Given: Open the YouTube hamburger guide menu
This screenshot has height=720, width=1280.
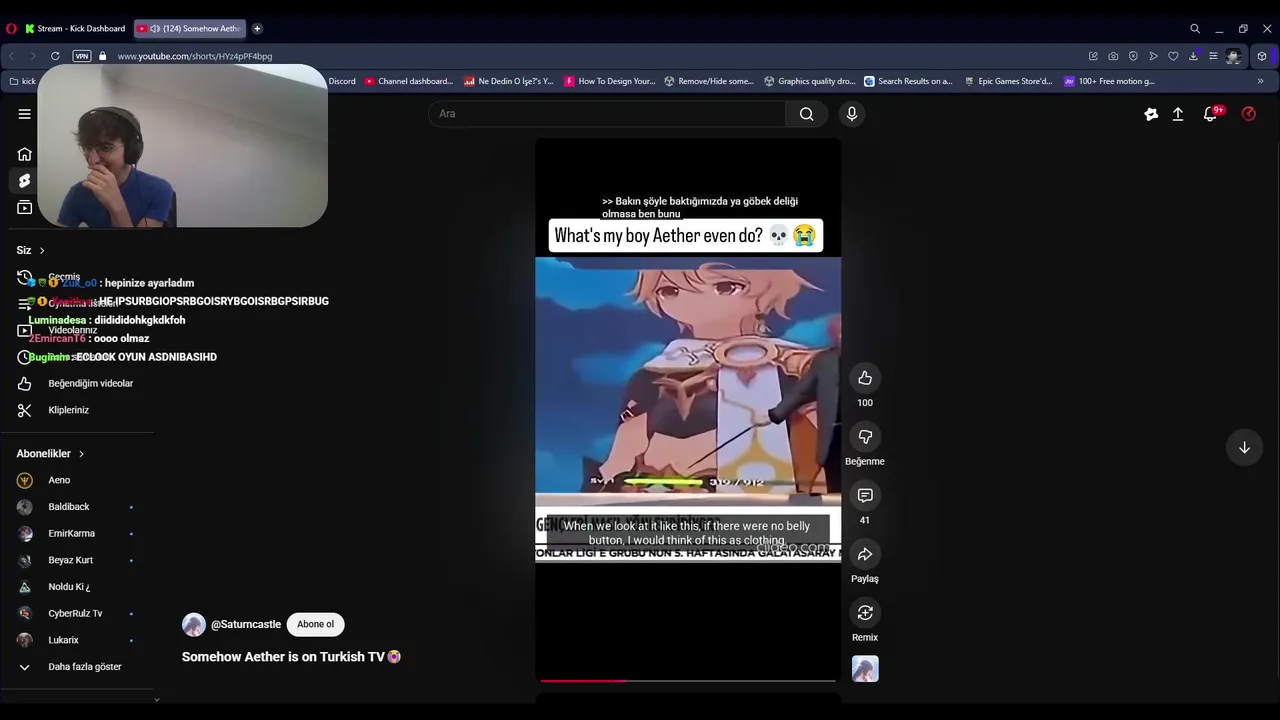Looking at the screenshot, I should [x=24, y=114].
